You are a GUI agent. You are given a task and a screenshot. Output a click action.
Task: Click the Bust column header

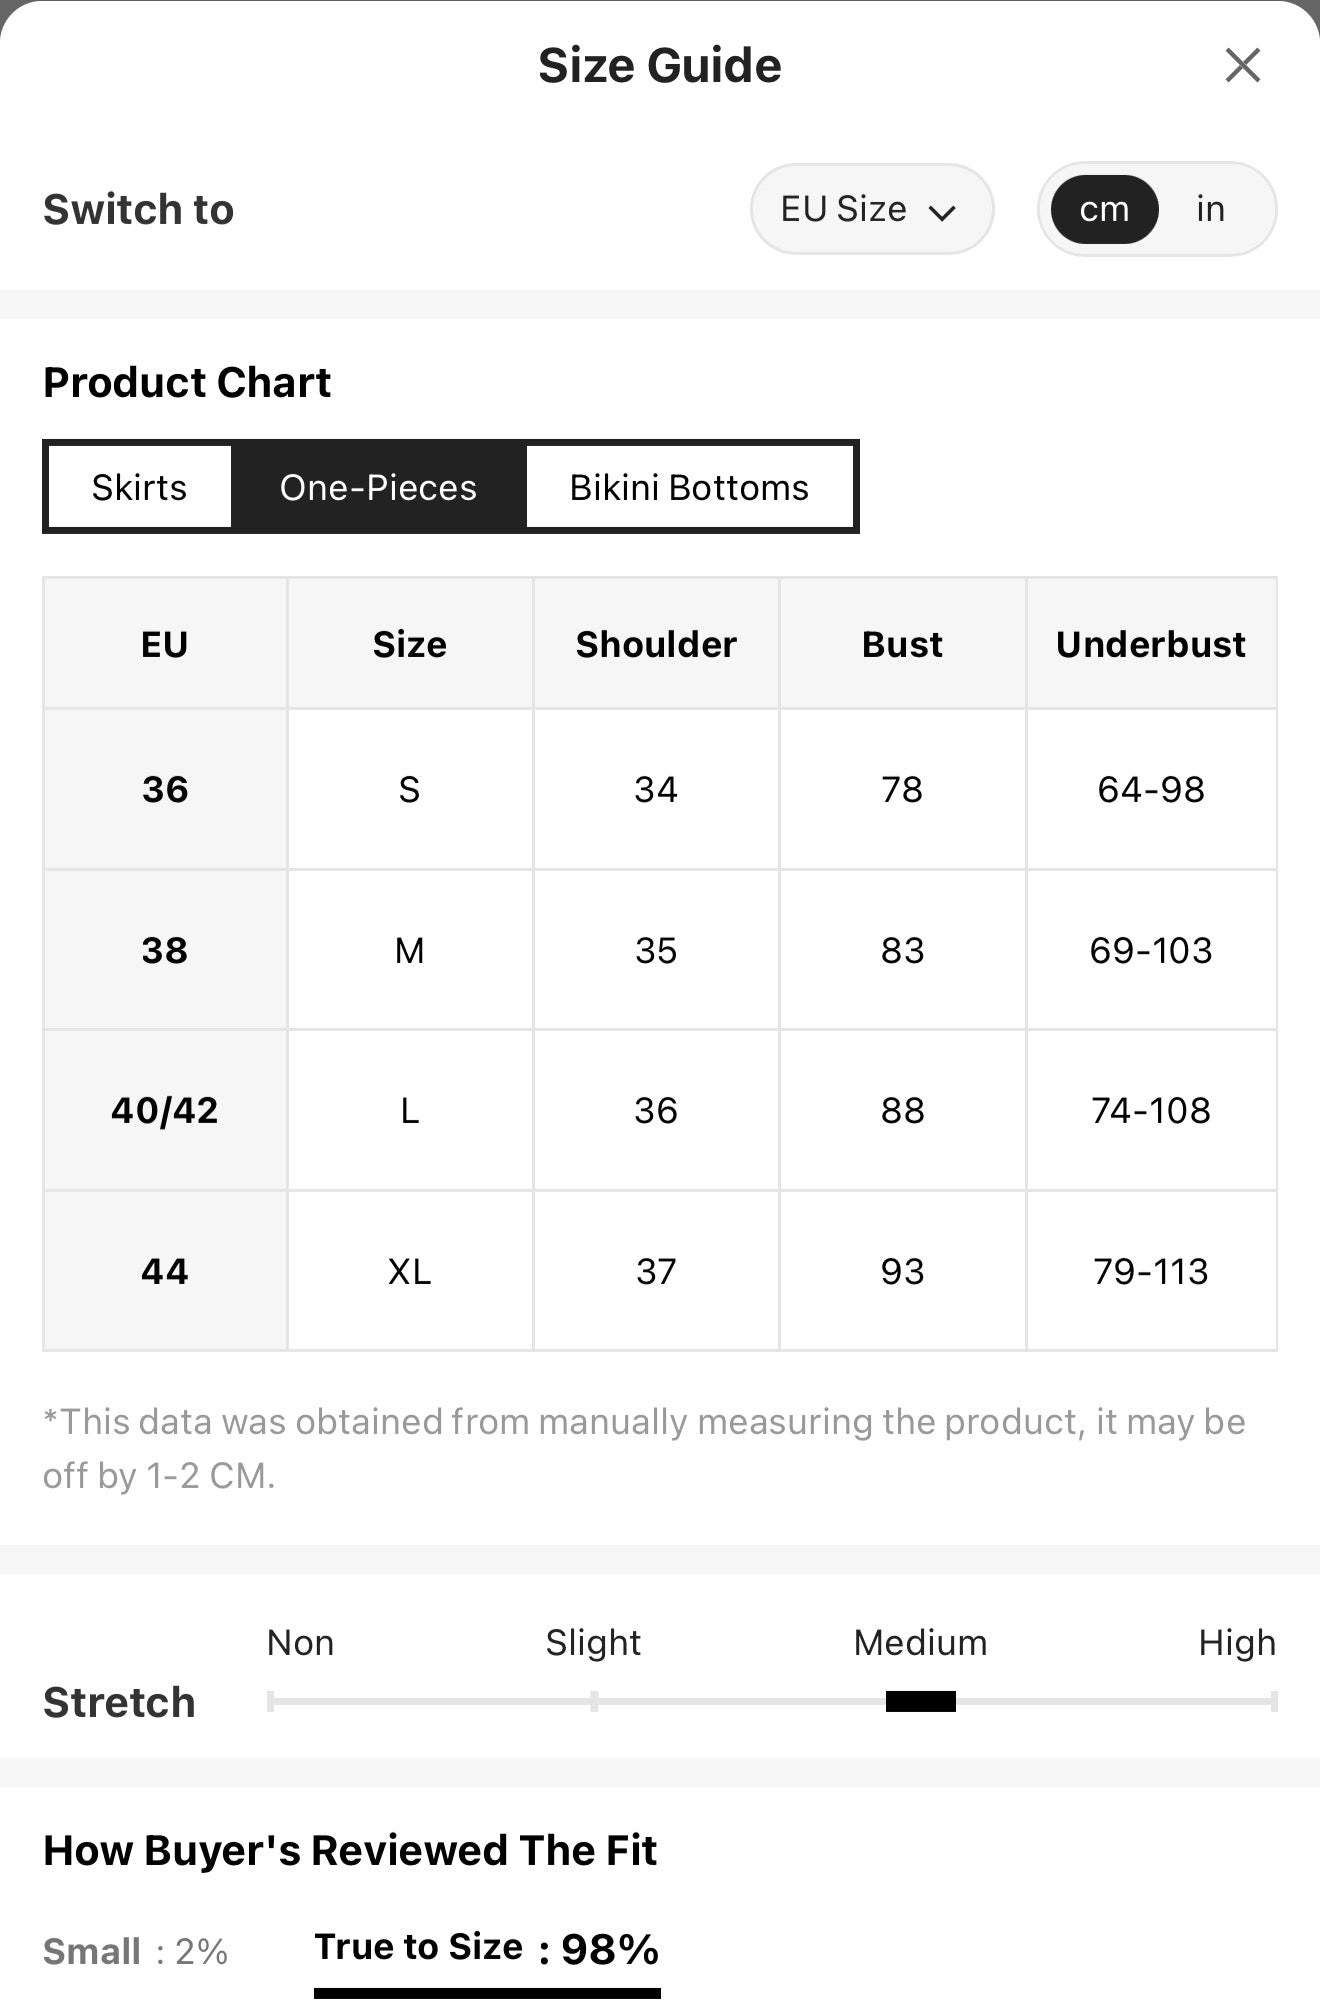pyautogui.click(x=902, y=644)
